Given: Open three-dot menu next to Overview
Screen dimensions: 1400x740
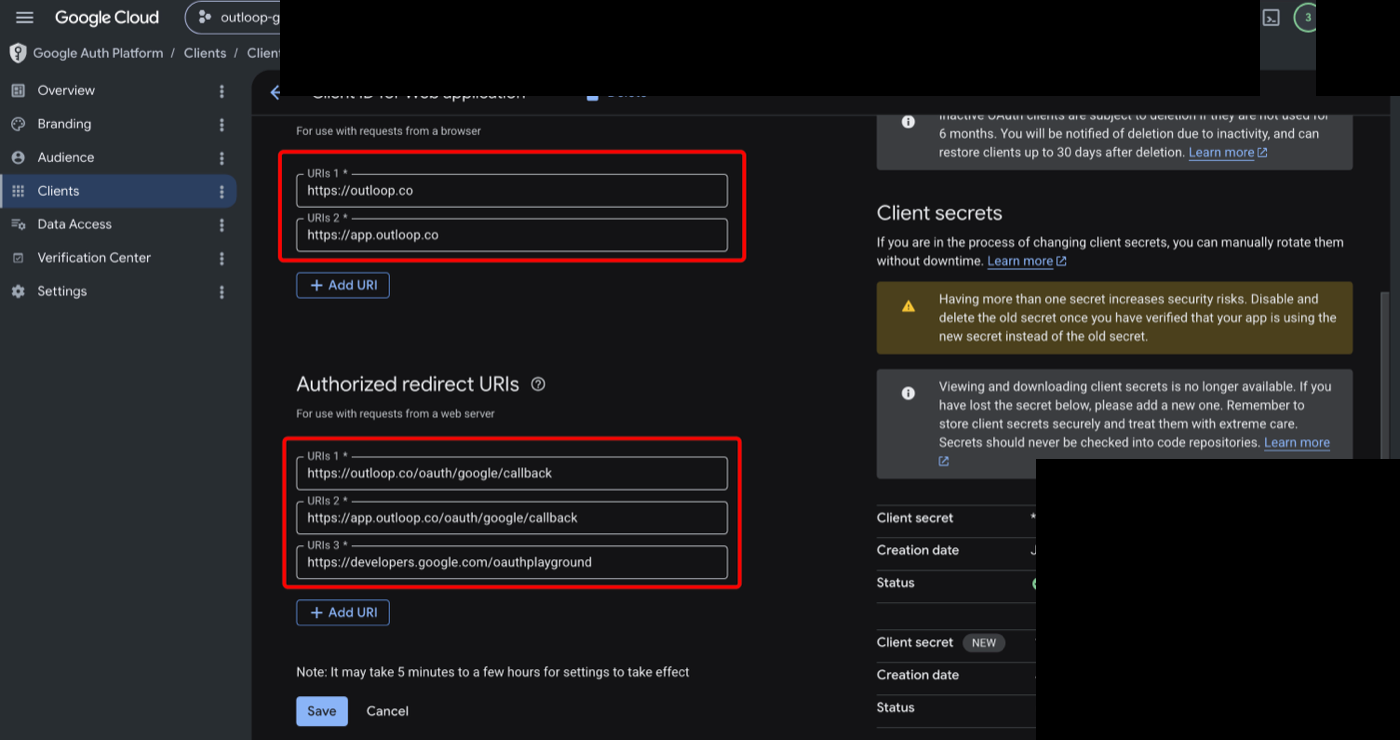Looking at the screenshot, I should (x=222, y=91).
